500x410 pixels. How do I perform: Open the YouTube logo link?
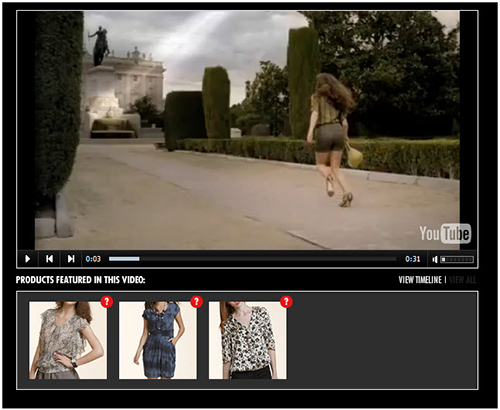pos(445,233)
